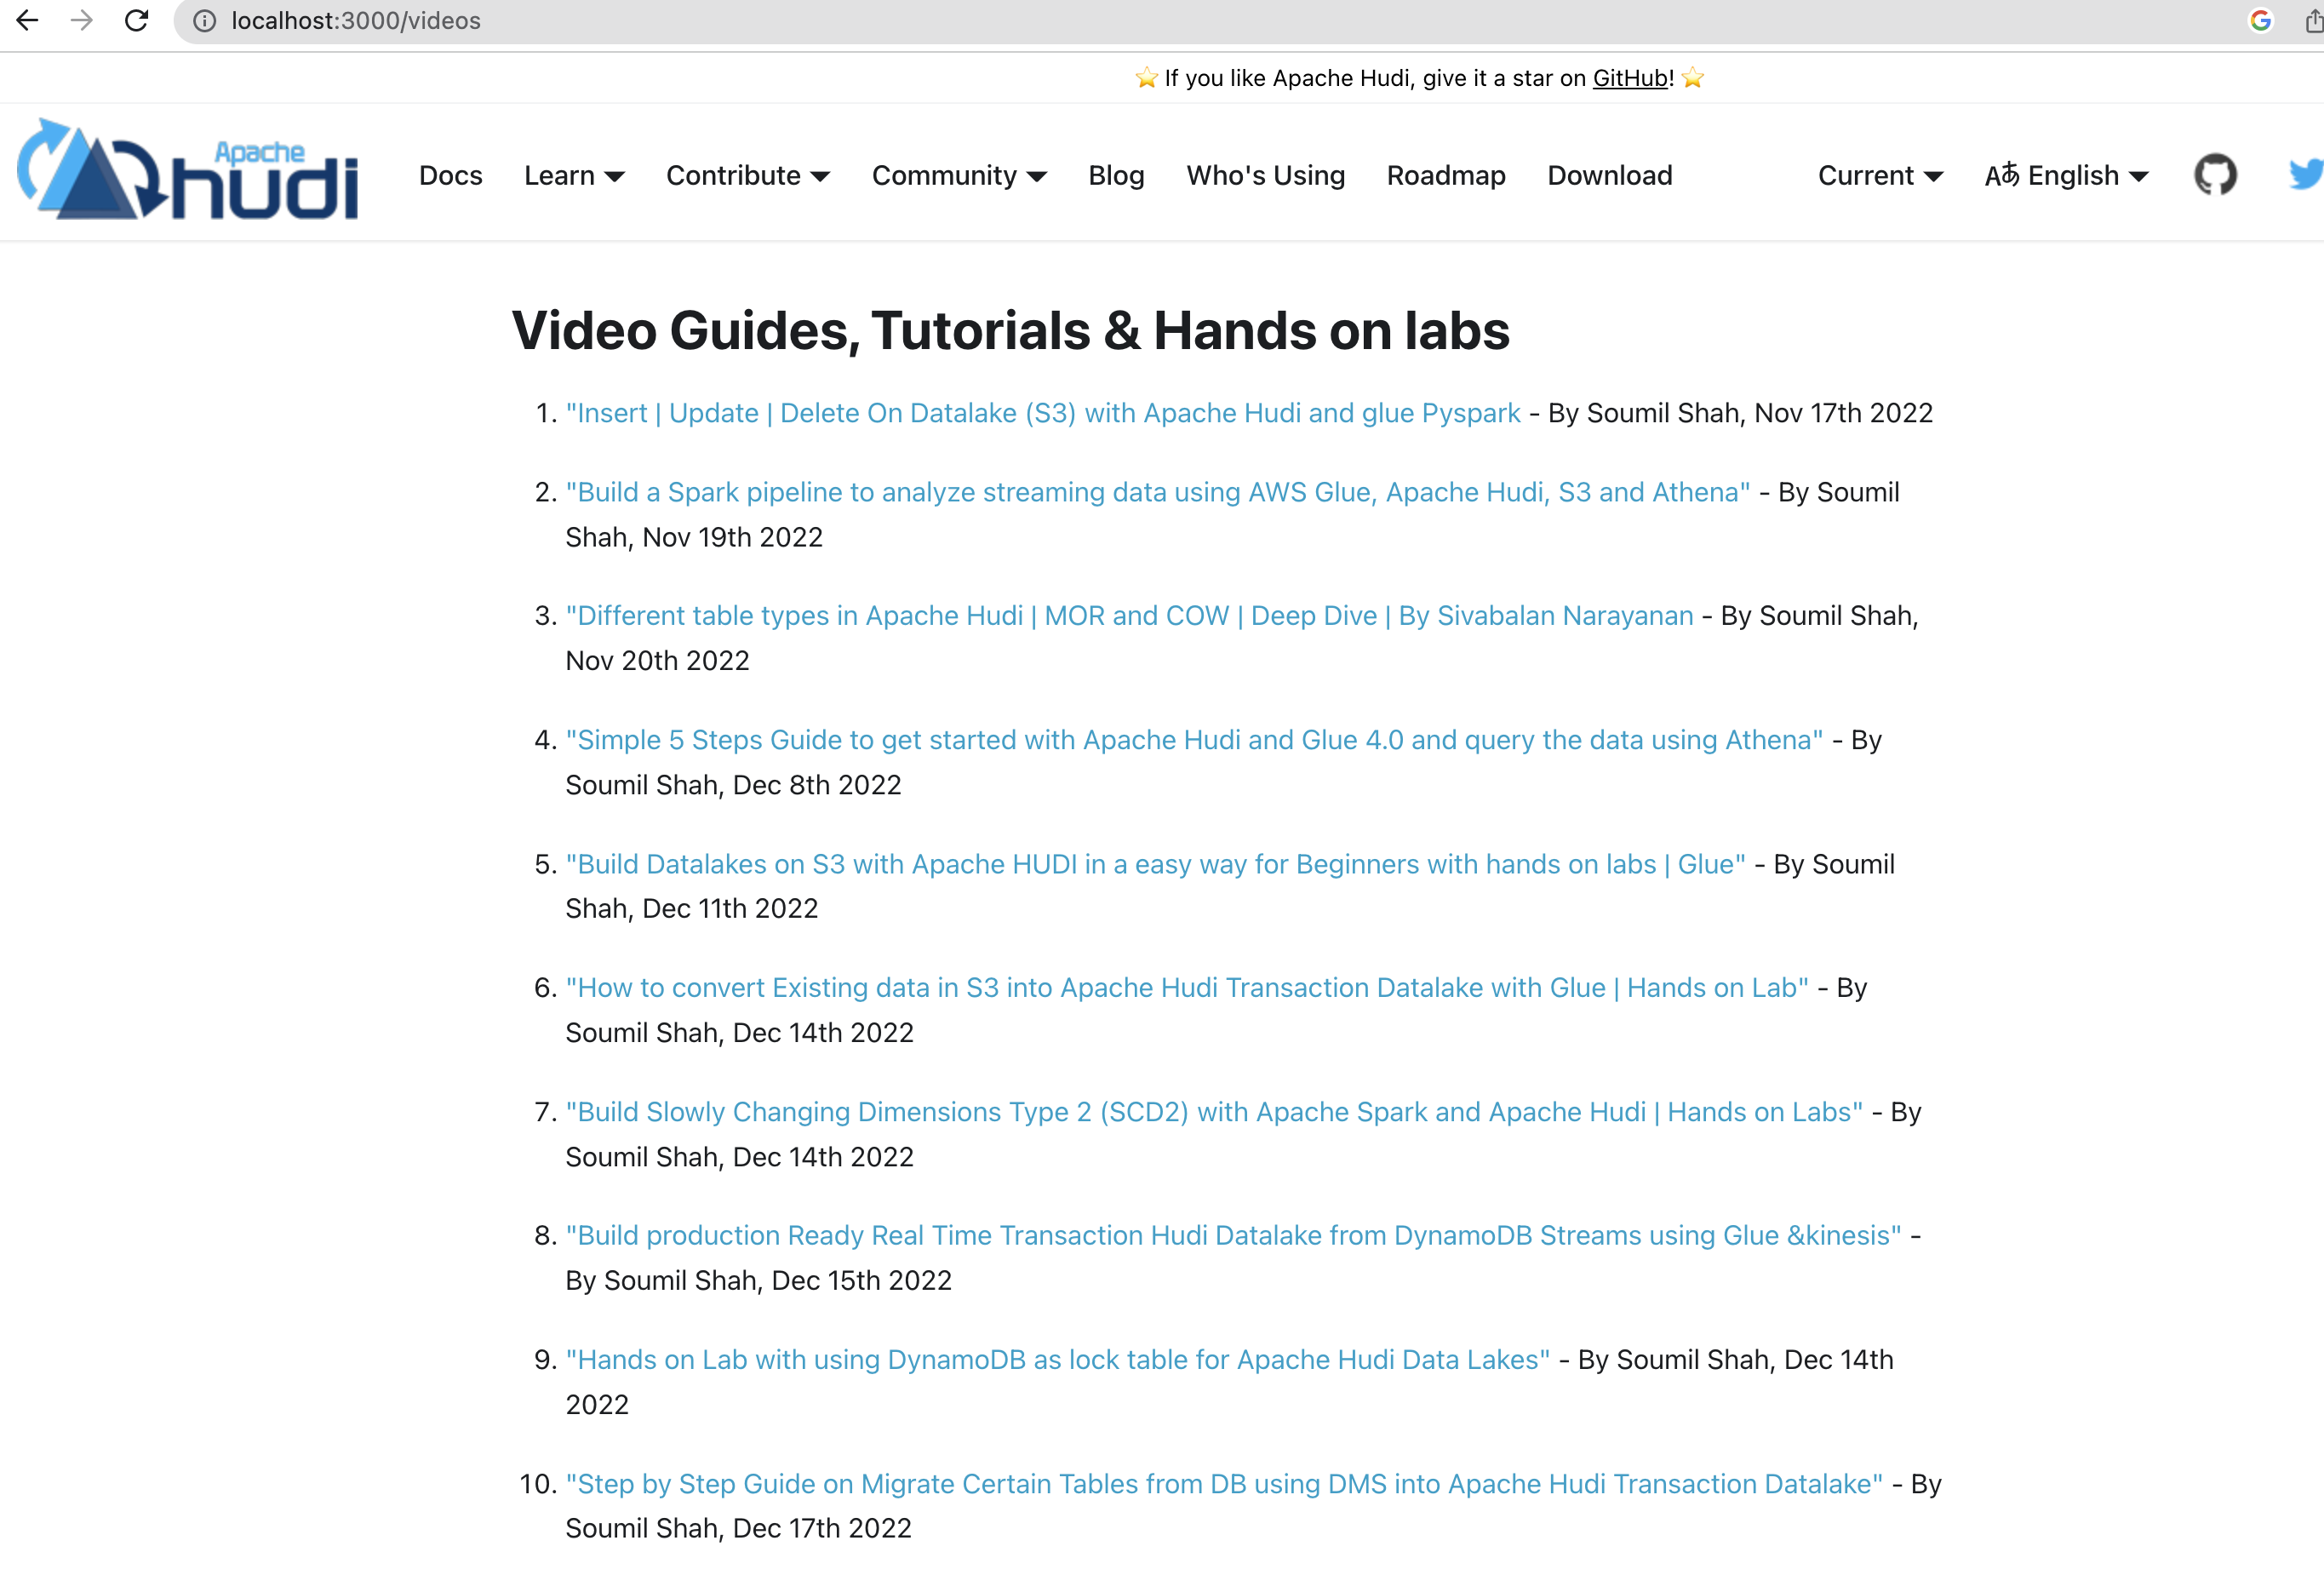The image size is (2324, 1575).
Task: Expand the Contribute dropdown menu
Action: click(x=747, y=176)
